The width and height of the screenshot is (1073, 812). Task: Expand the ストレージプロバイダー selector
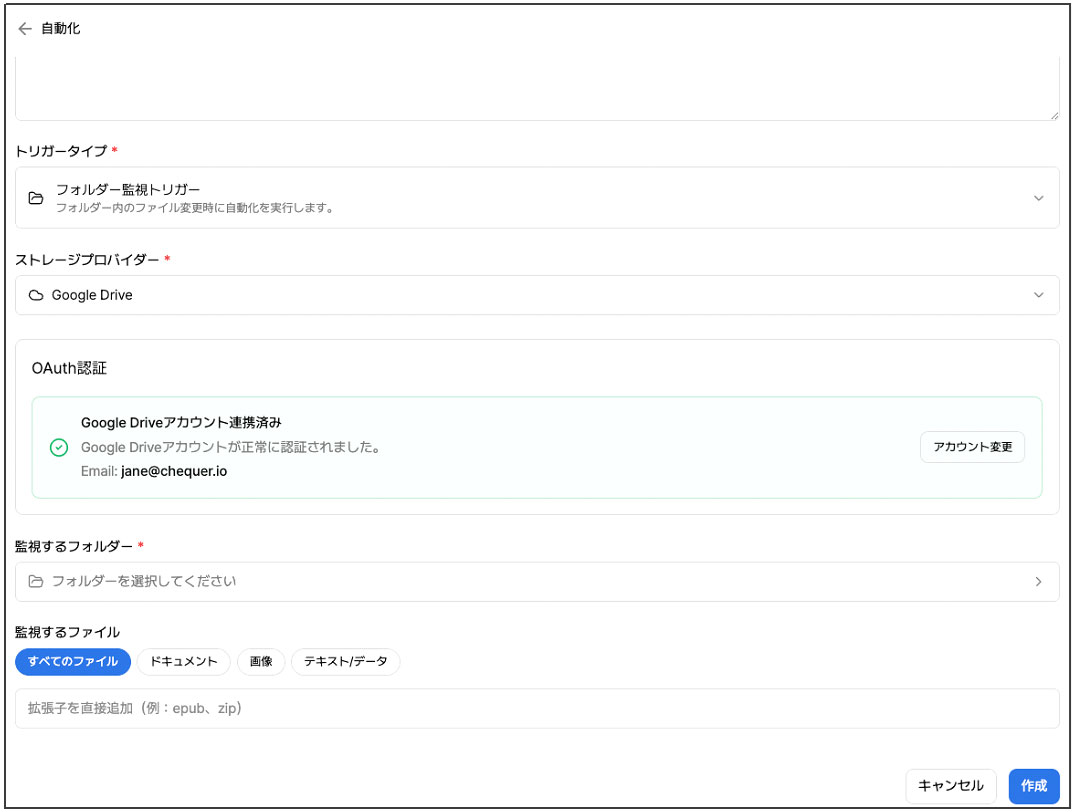[1037, 295]
